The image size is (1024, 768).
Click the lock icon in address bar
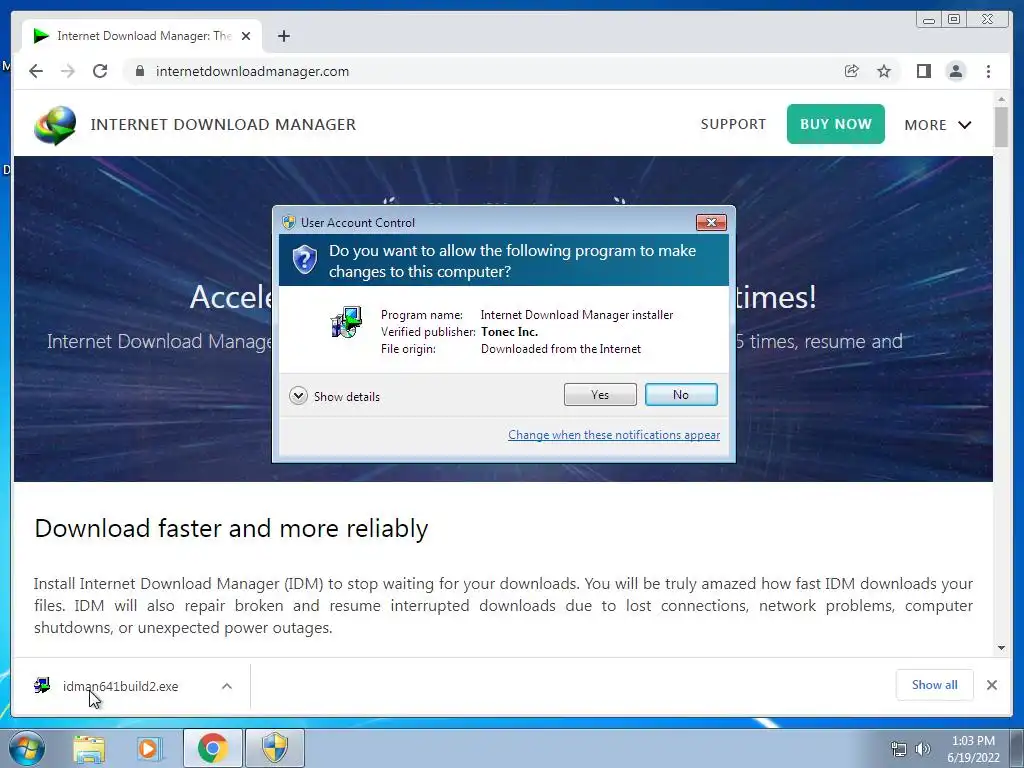(139, 71)
